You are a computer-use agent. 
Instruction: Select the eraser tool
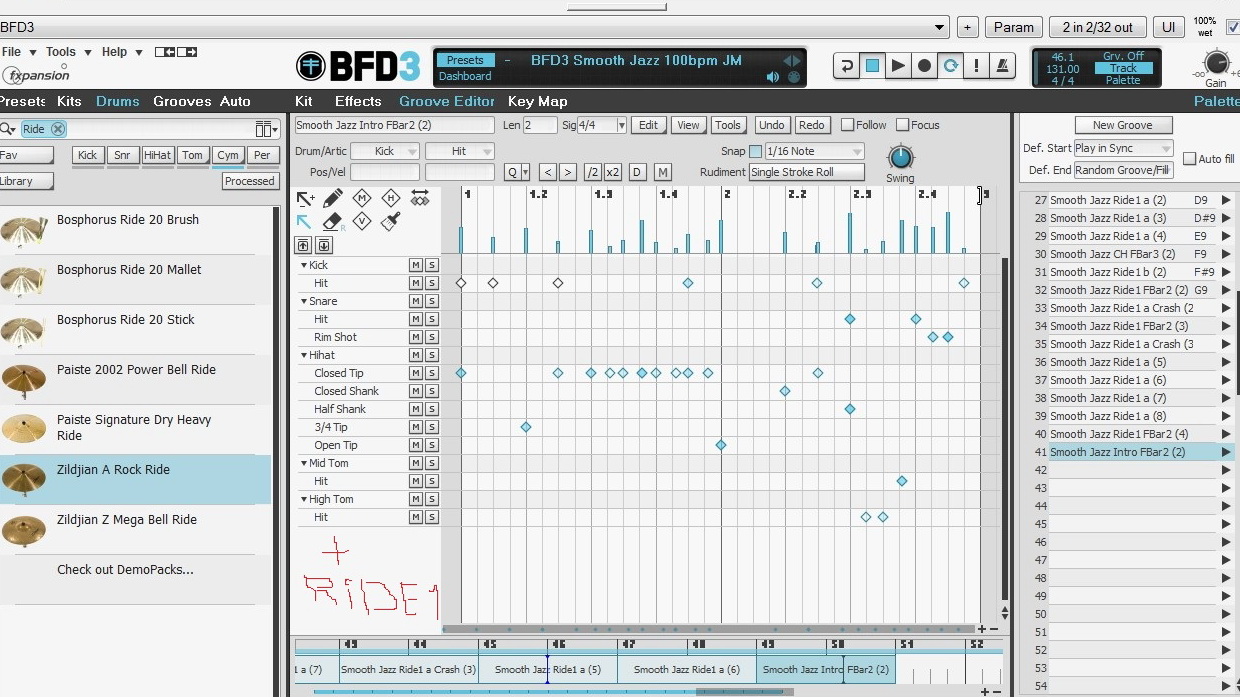333,222
